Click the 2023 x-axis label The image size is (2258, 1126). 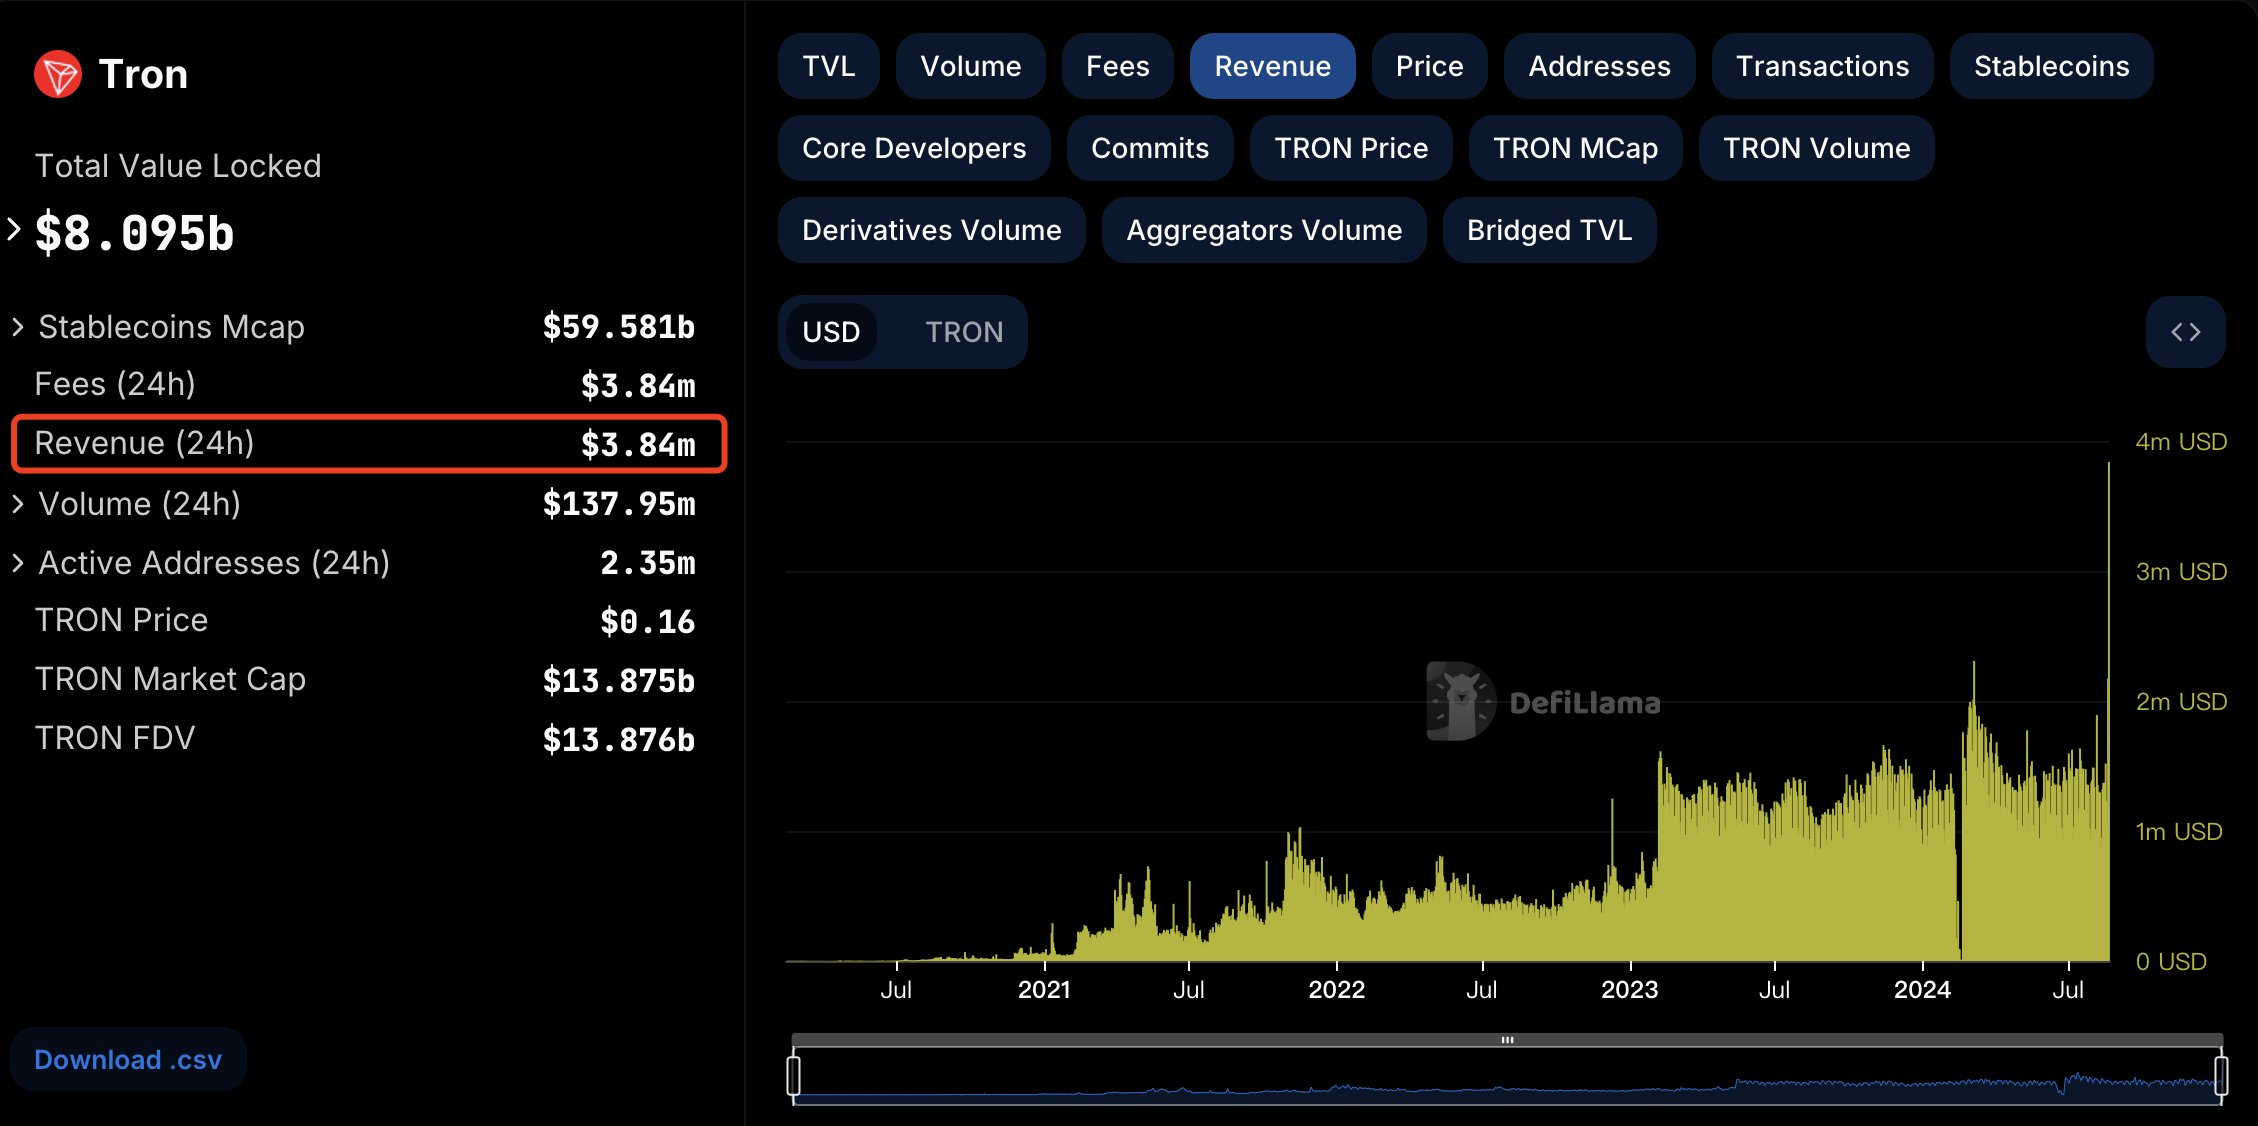pyautogui.click(x=1629, y=990)
